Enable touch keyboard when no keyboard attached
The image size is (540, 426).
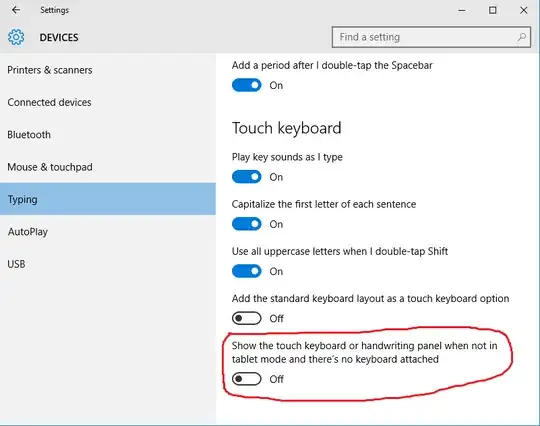tap(247, 379)
